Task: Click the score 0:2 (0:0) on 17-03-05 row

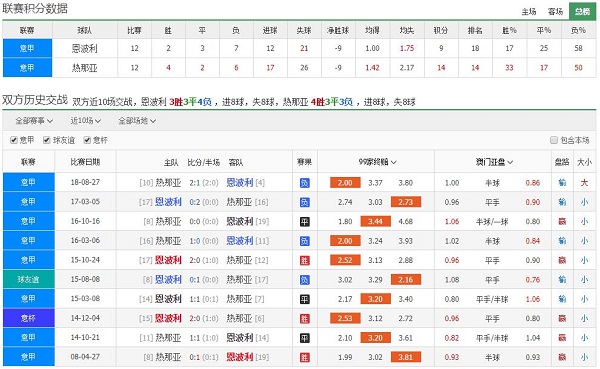Action: [204, 202]
